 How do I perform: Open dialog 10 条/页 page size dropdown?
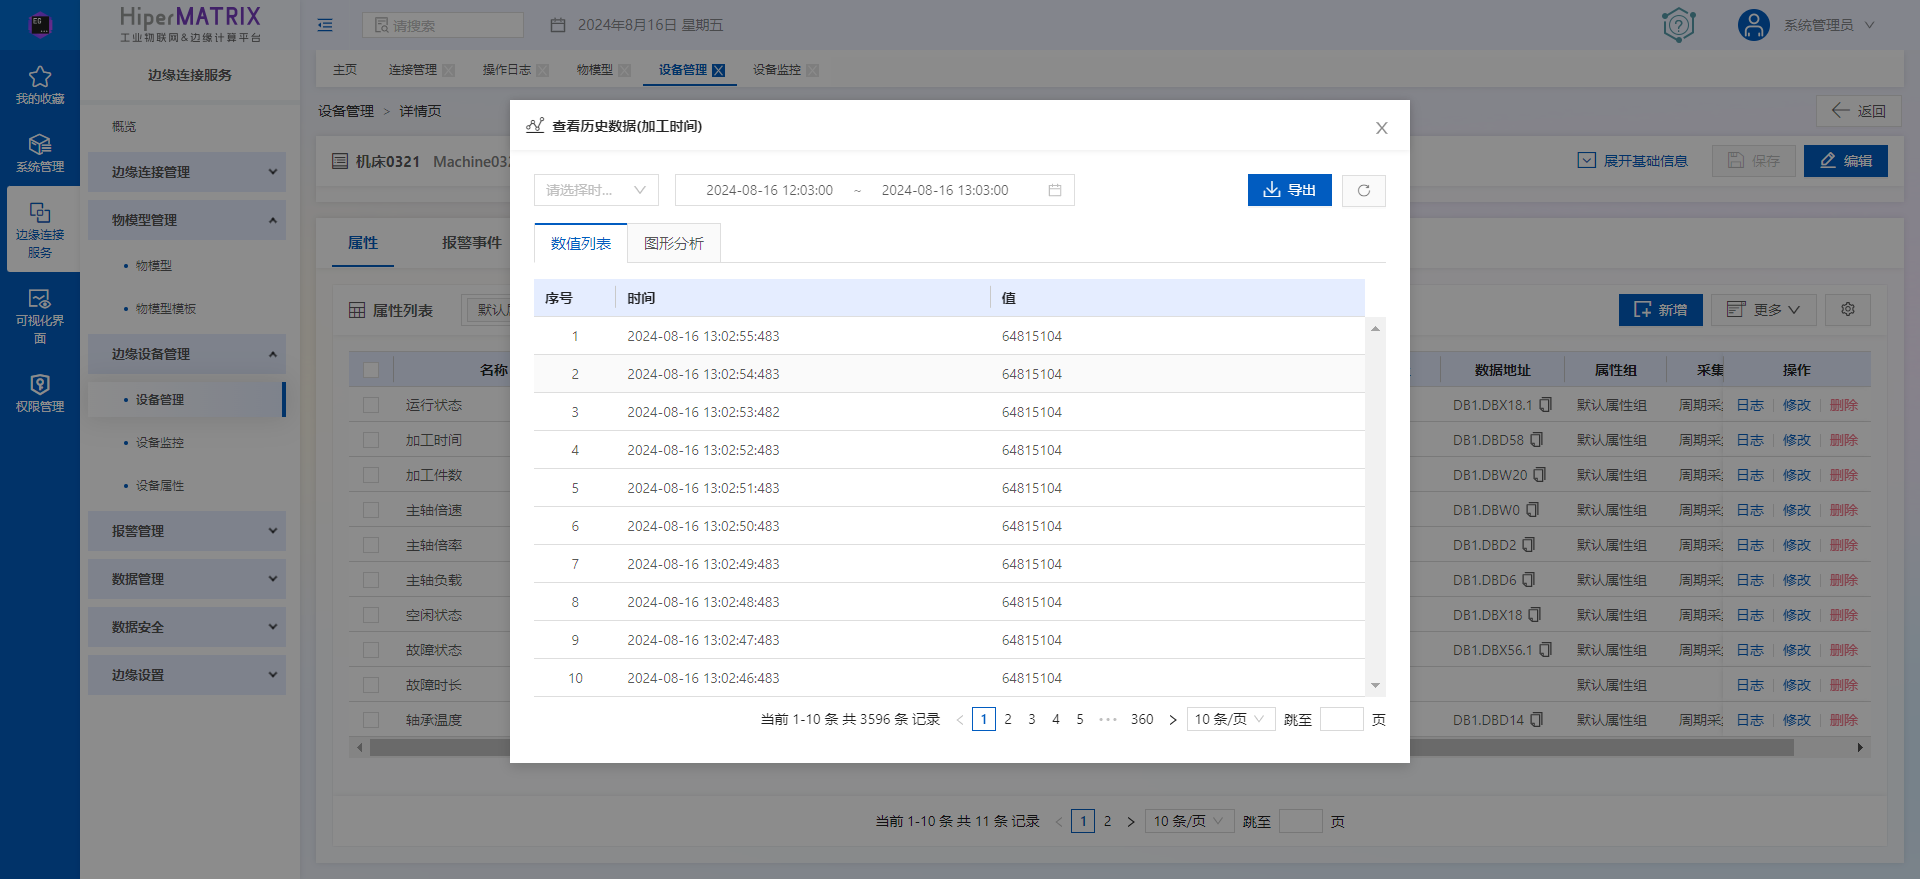click(1231, 720)
